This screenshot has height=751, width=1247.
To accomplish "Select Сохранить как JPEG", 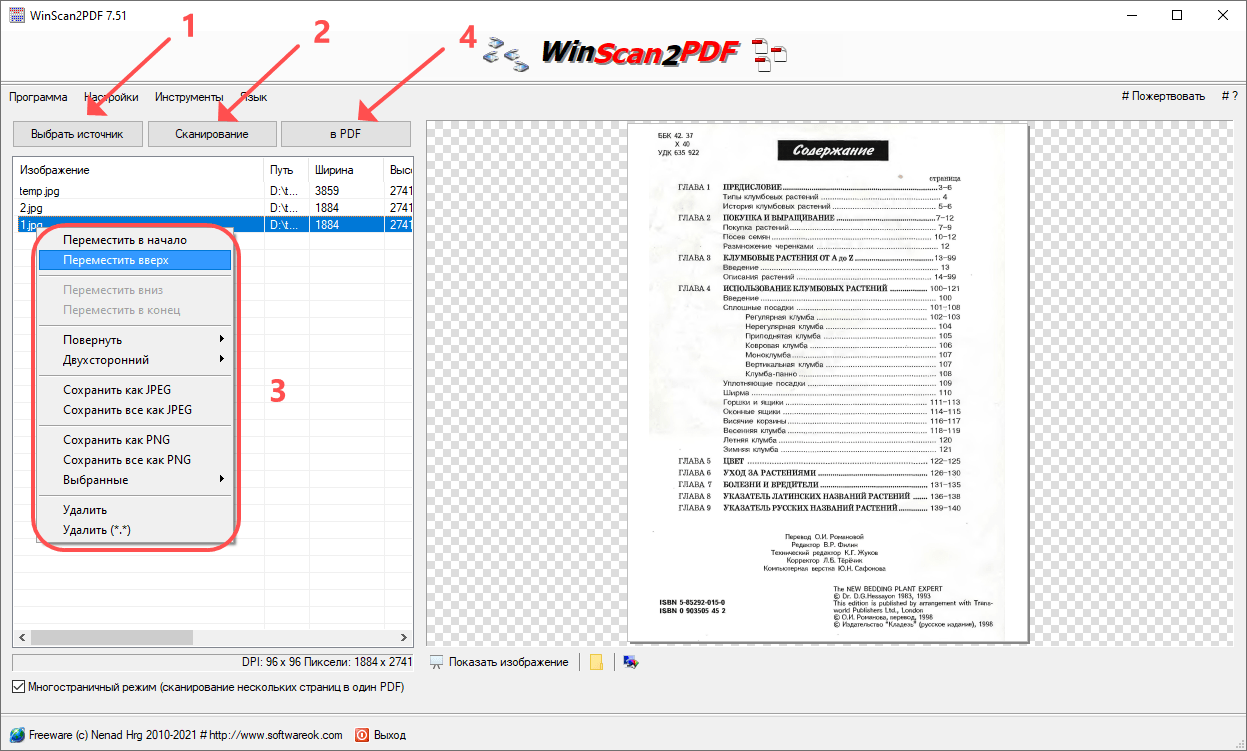I will 134,390.
